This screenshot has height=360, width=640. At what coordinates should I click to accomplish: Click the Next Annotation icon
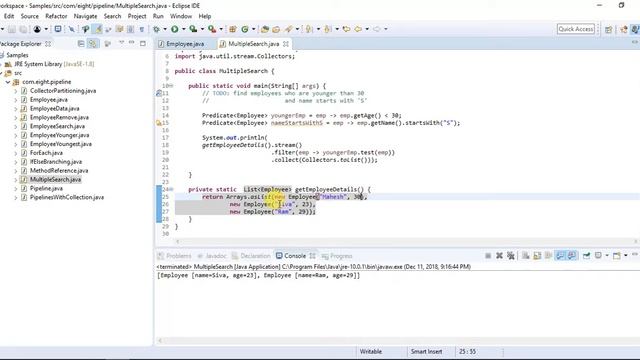[309, 29]
